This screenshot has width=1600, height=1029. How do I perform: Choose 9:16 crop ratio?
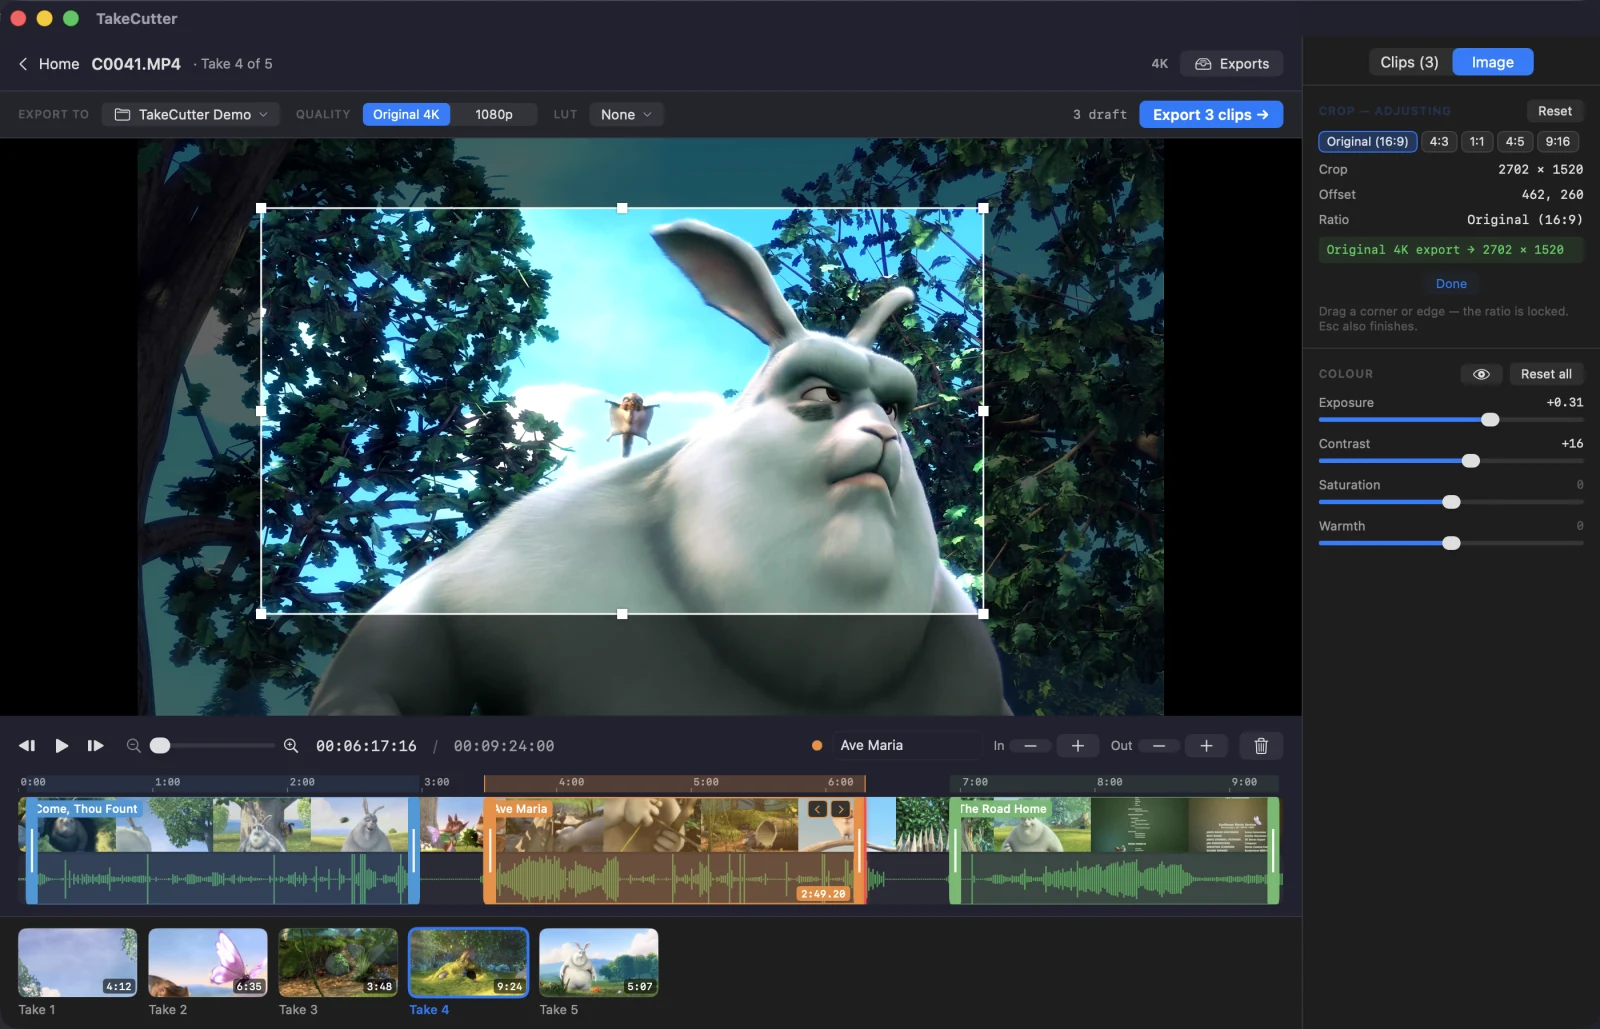click(1558, 142)
